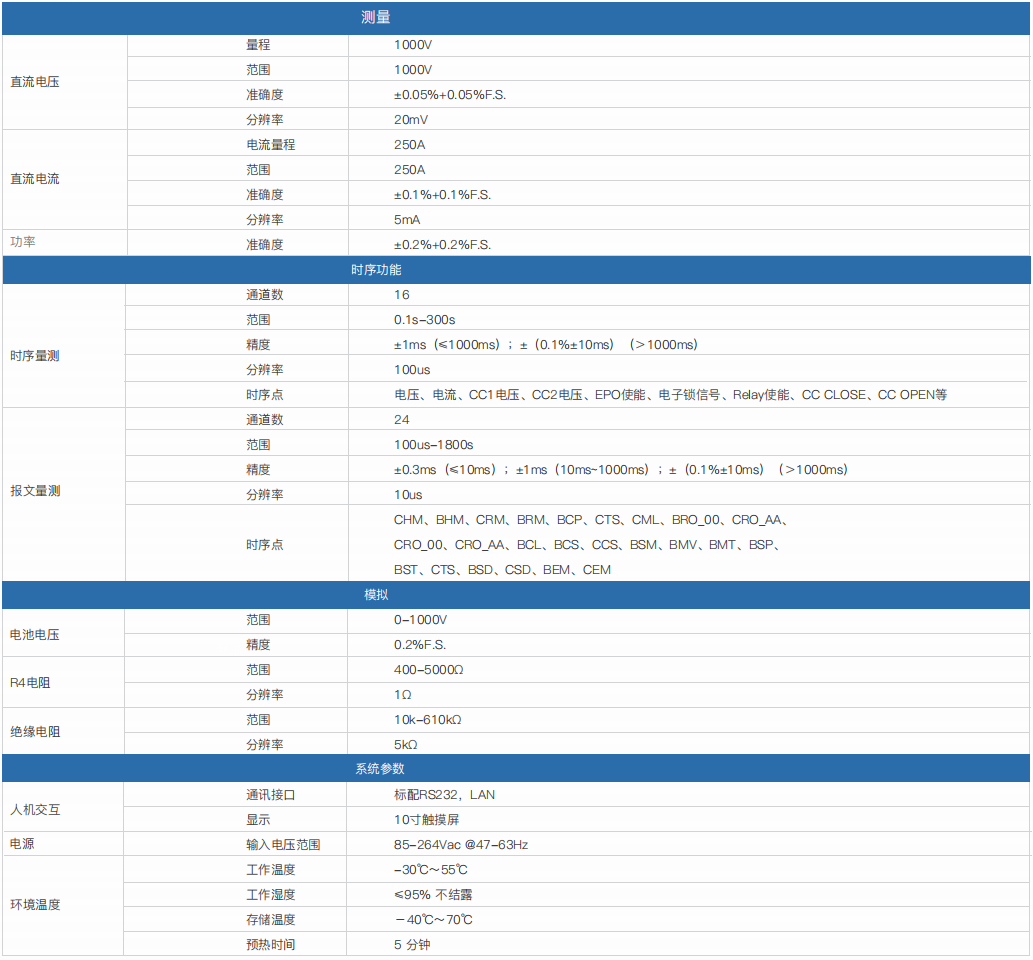
Task: Select the 电池电压 row label
Action: pyautogui.click(x=35, y=634)
